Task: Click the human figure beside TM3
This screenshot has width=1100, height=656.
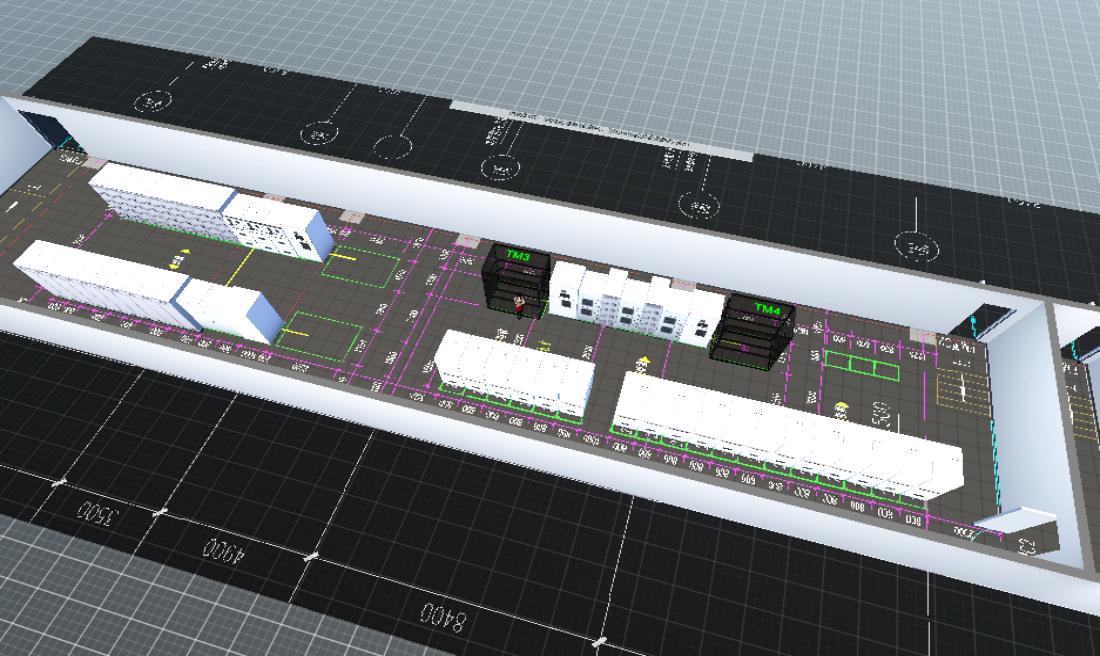Action: click(x=519, y=304)
